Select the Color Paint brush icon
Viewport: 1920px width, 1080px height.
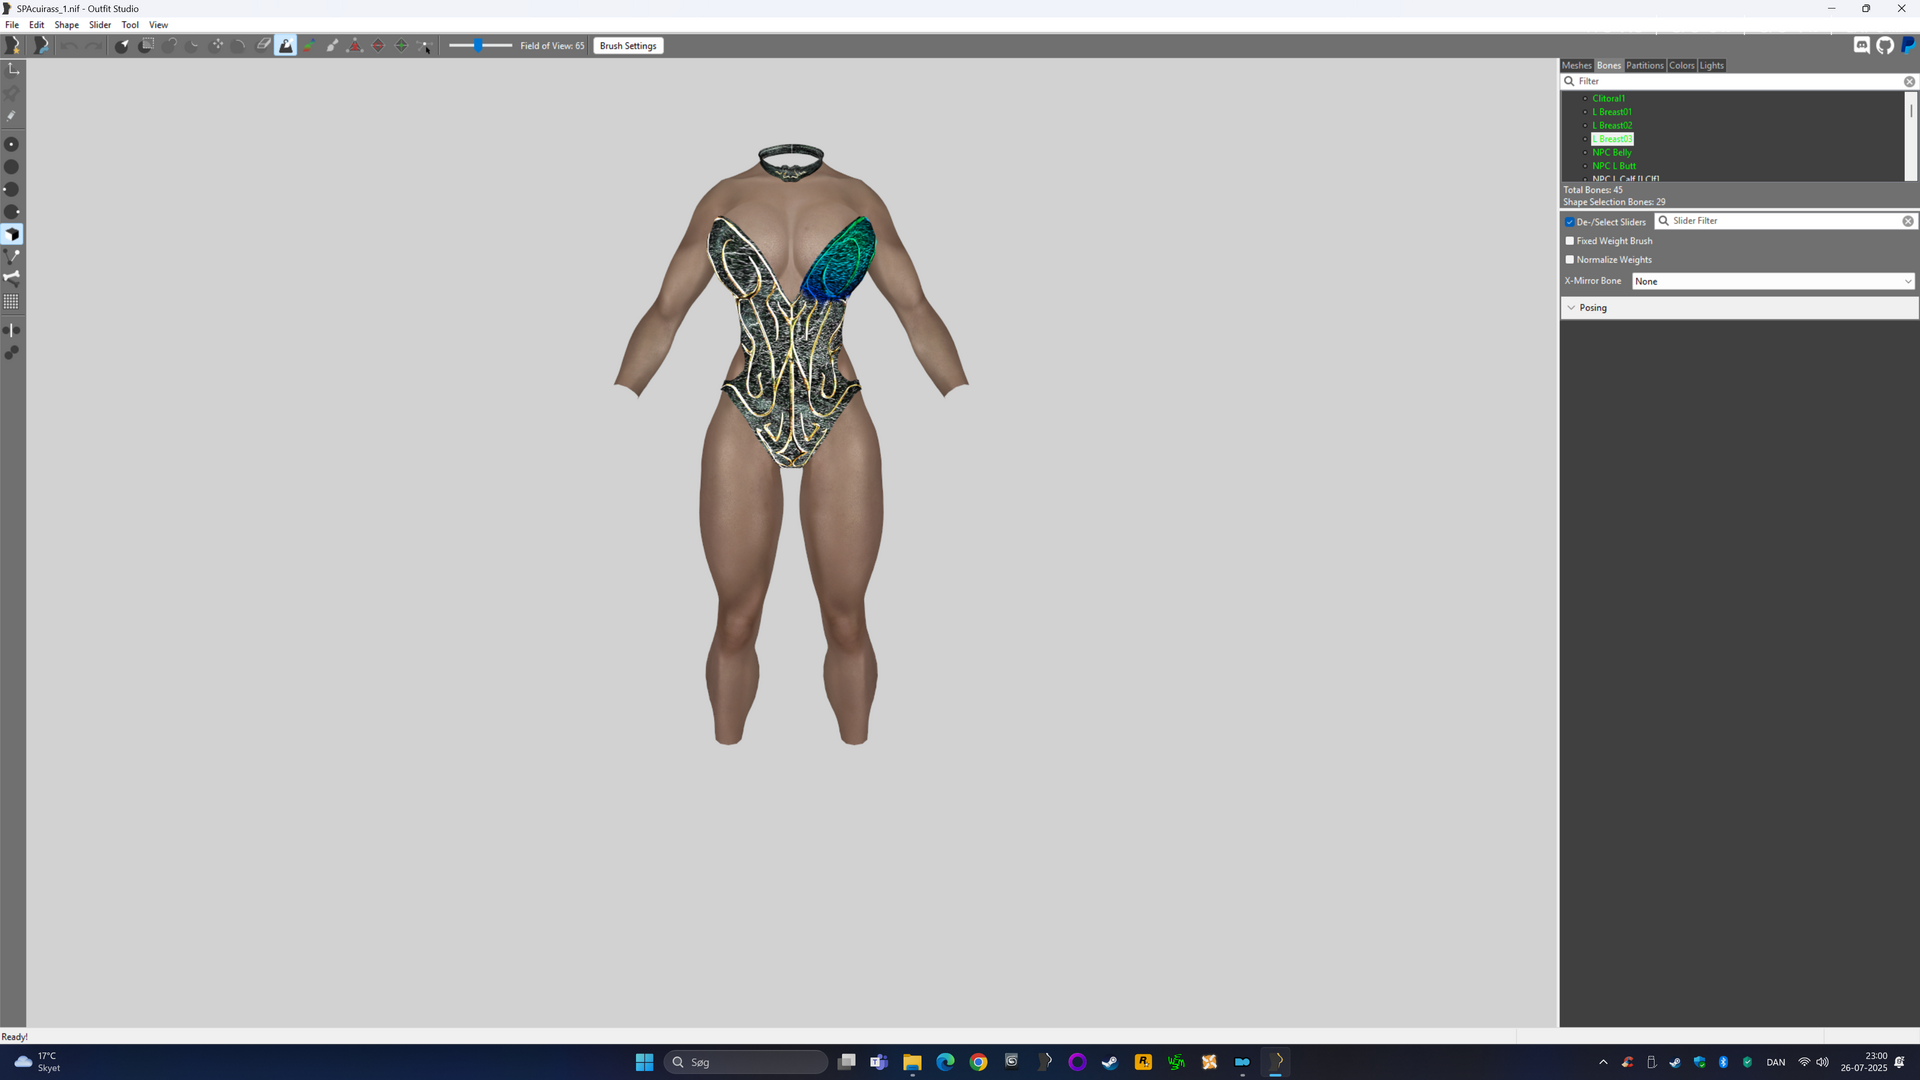[x=309, y=46]
